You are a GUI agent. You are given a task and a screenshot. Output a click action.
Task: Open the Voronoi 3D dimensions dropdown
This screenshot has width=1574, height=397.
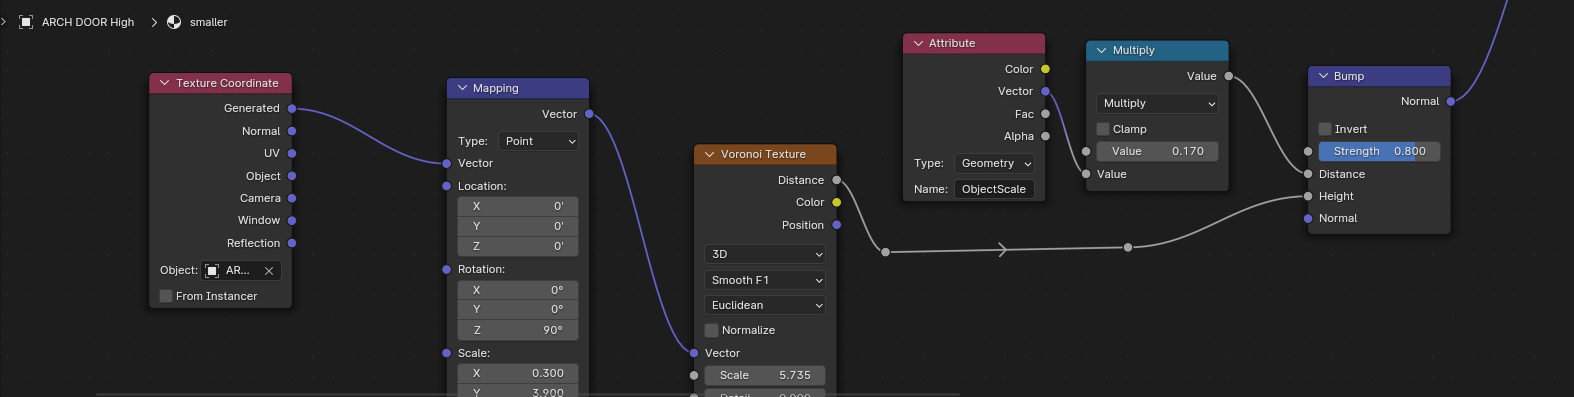(765, 254)
